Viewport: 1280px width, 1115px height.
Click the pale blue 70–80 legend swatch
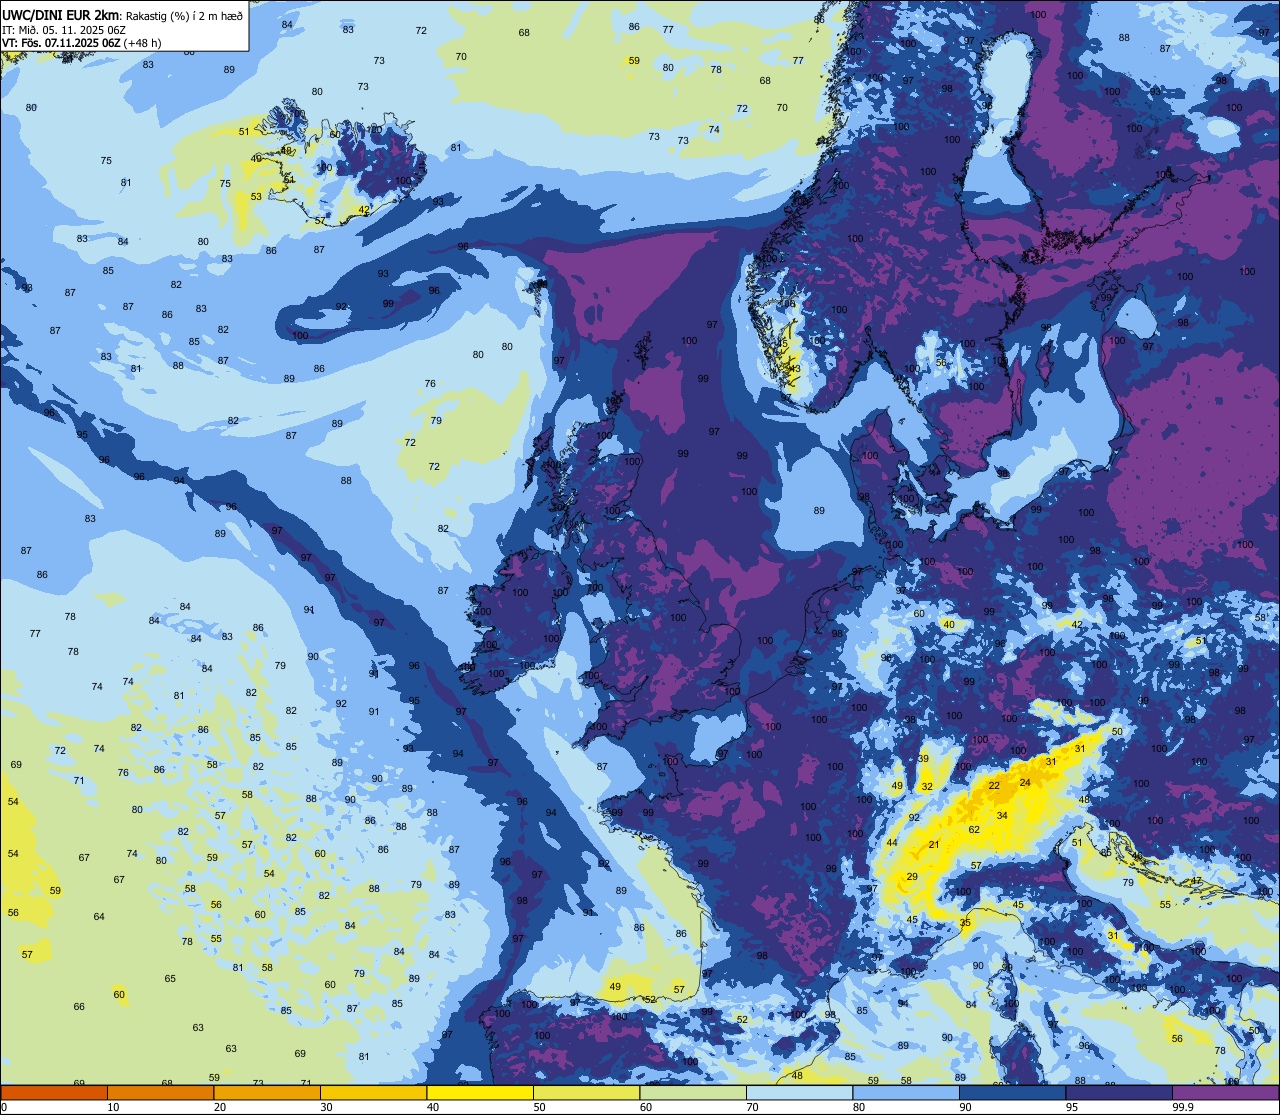tap(800, 1092)
